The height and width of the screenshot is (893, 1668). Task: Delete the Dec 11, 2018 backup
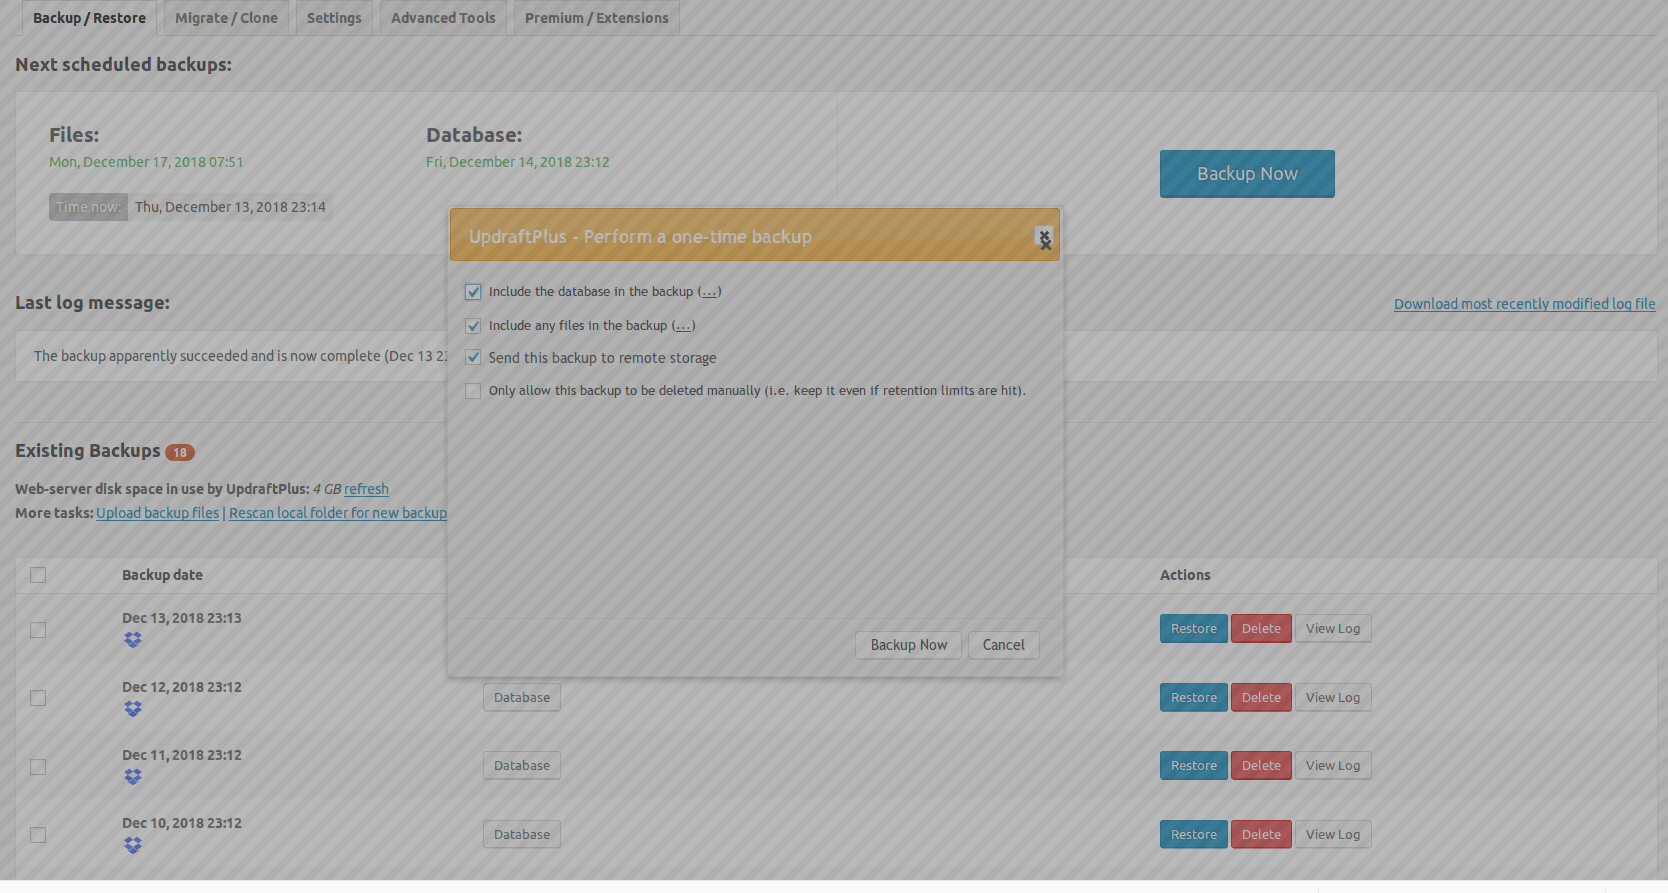pyautogui.click(x=1261, y=766)
